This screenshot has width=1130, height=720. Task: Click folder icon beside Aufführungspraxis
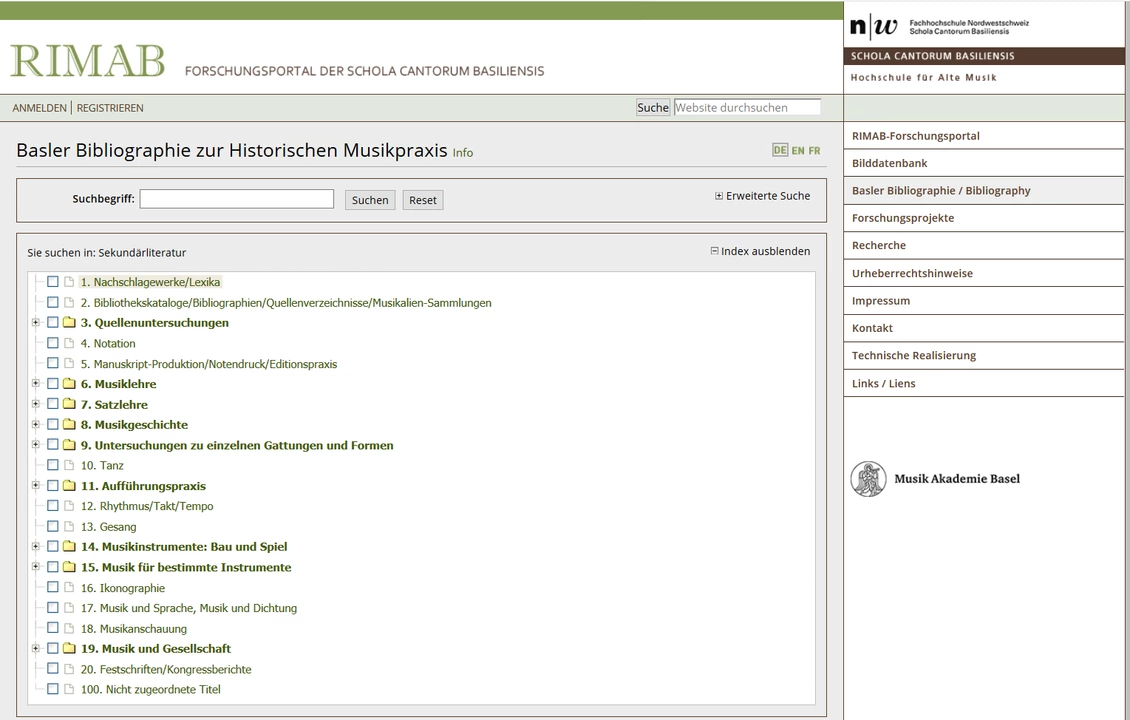click(69, 486)
